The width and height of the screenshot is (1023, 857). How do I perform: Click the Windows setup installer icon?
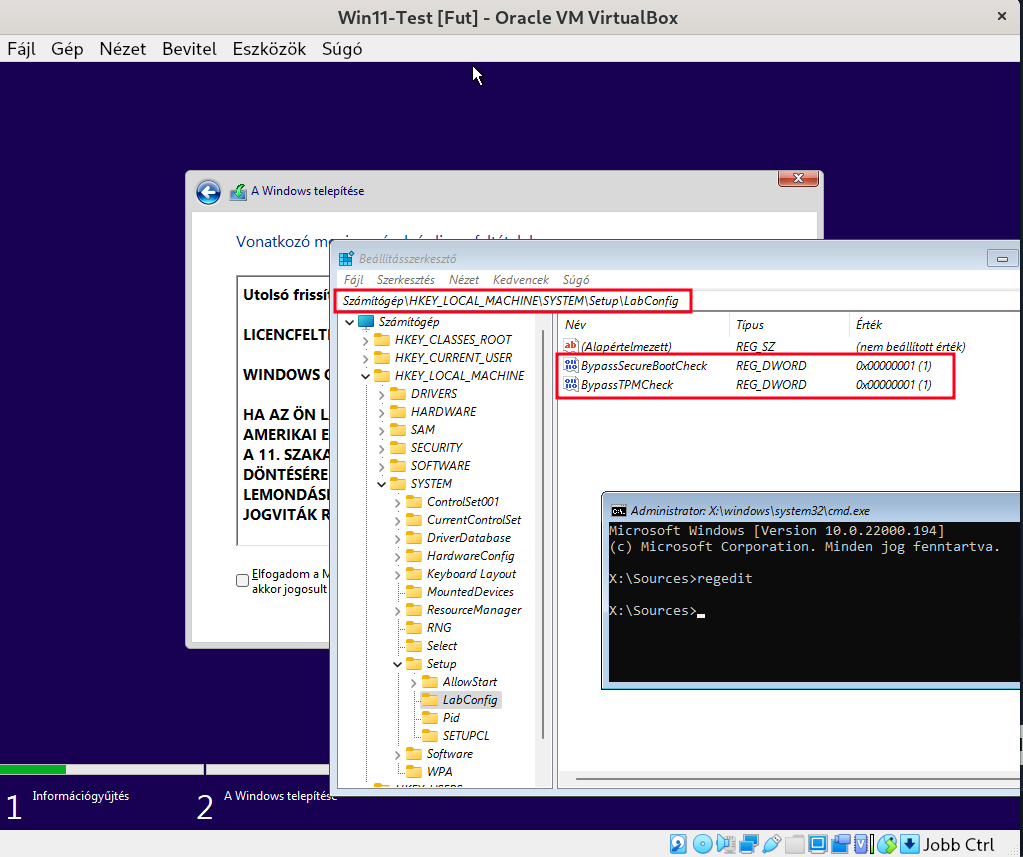click(x=238, y=192)
